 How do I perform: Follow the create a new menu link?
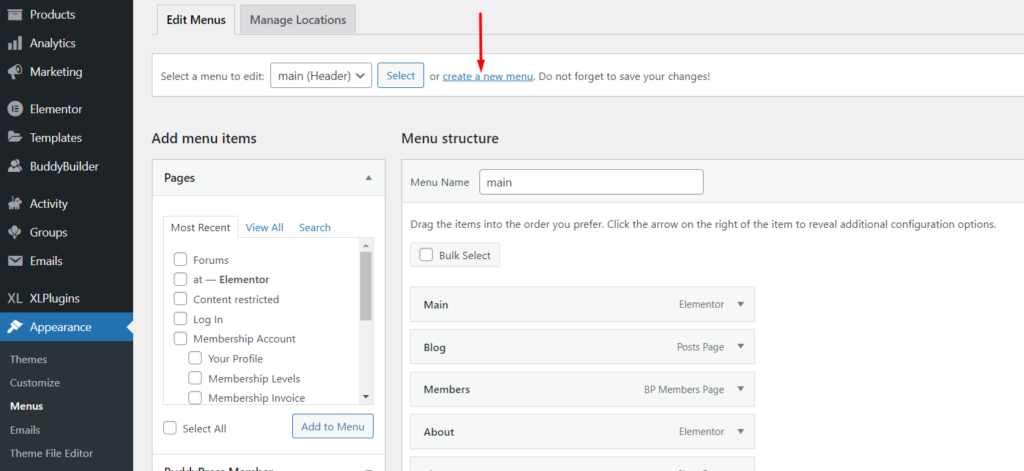(488, 76)
